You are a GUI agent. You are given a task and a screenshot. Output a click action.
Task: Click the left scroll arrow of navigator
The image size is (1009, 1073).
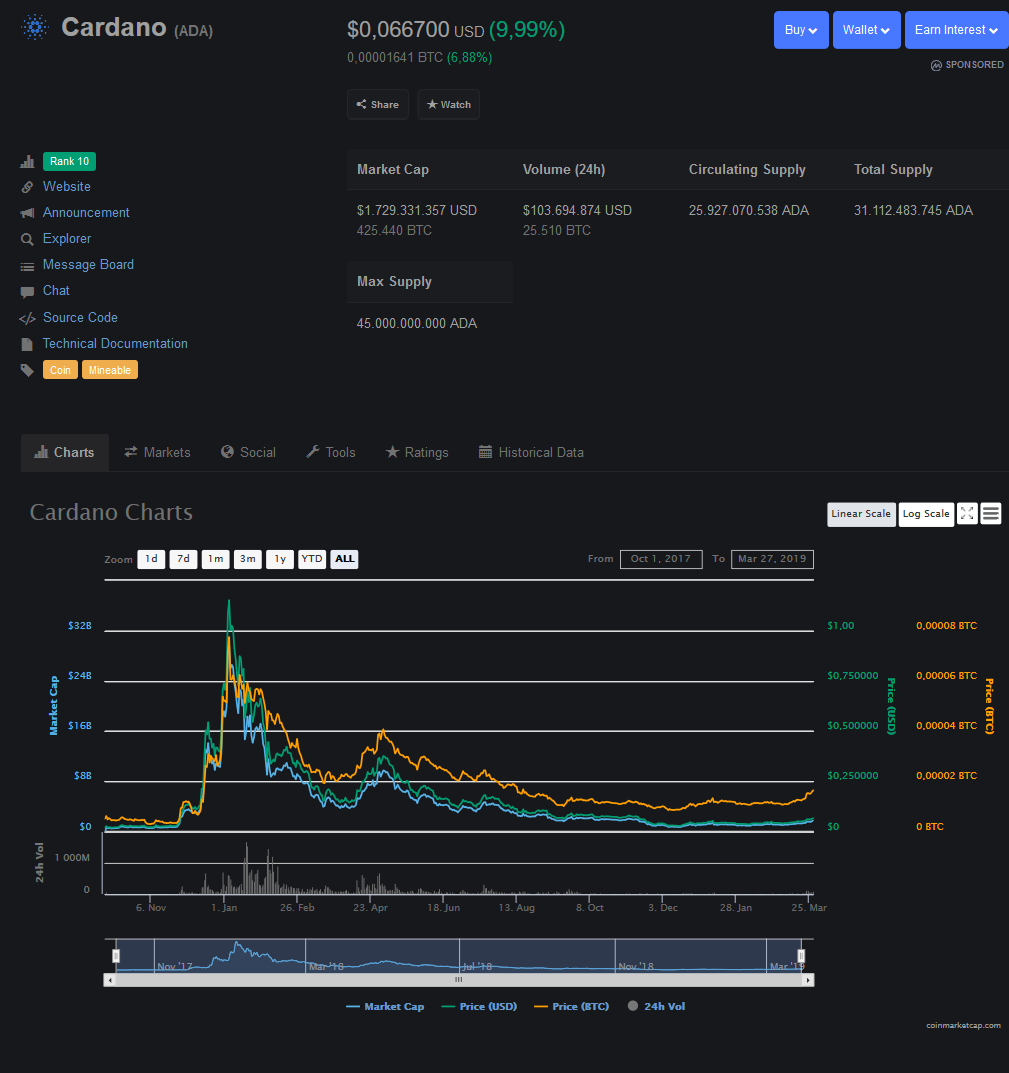click(110, 980)
